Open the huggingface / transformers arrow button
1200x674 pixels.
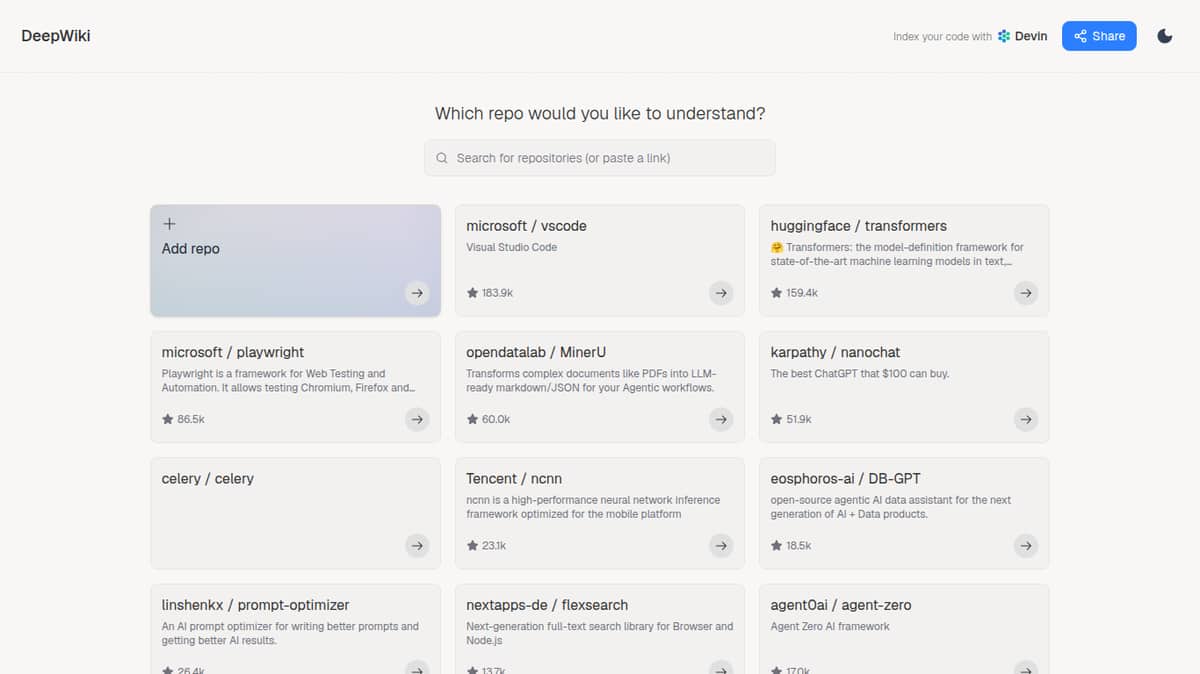[1026, 293]
